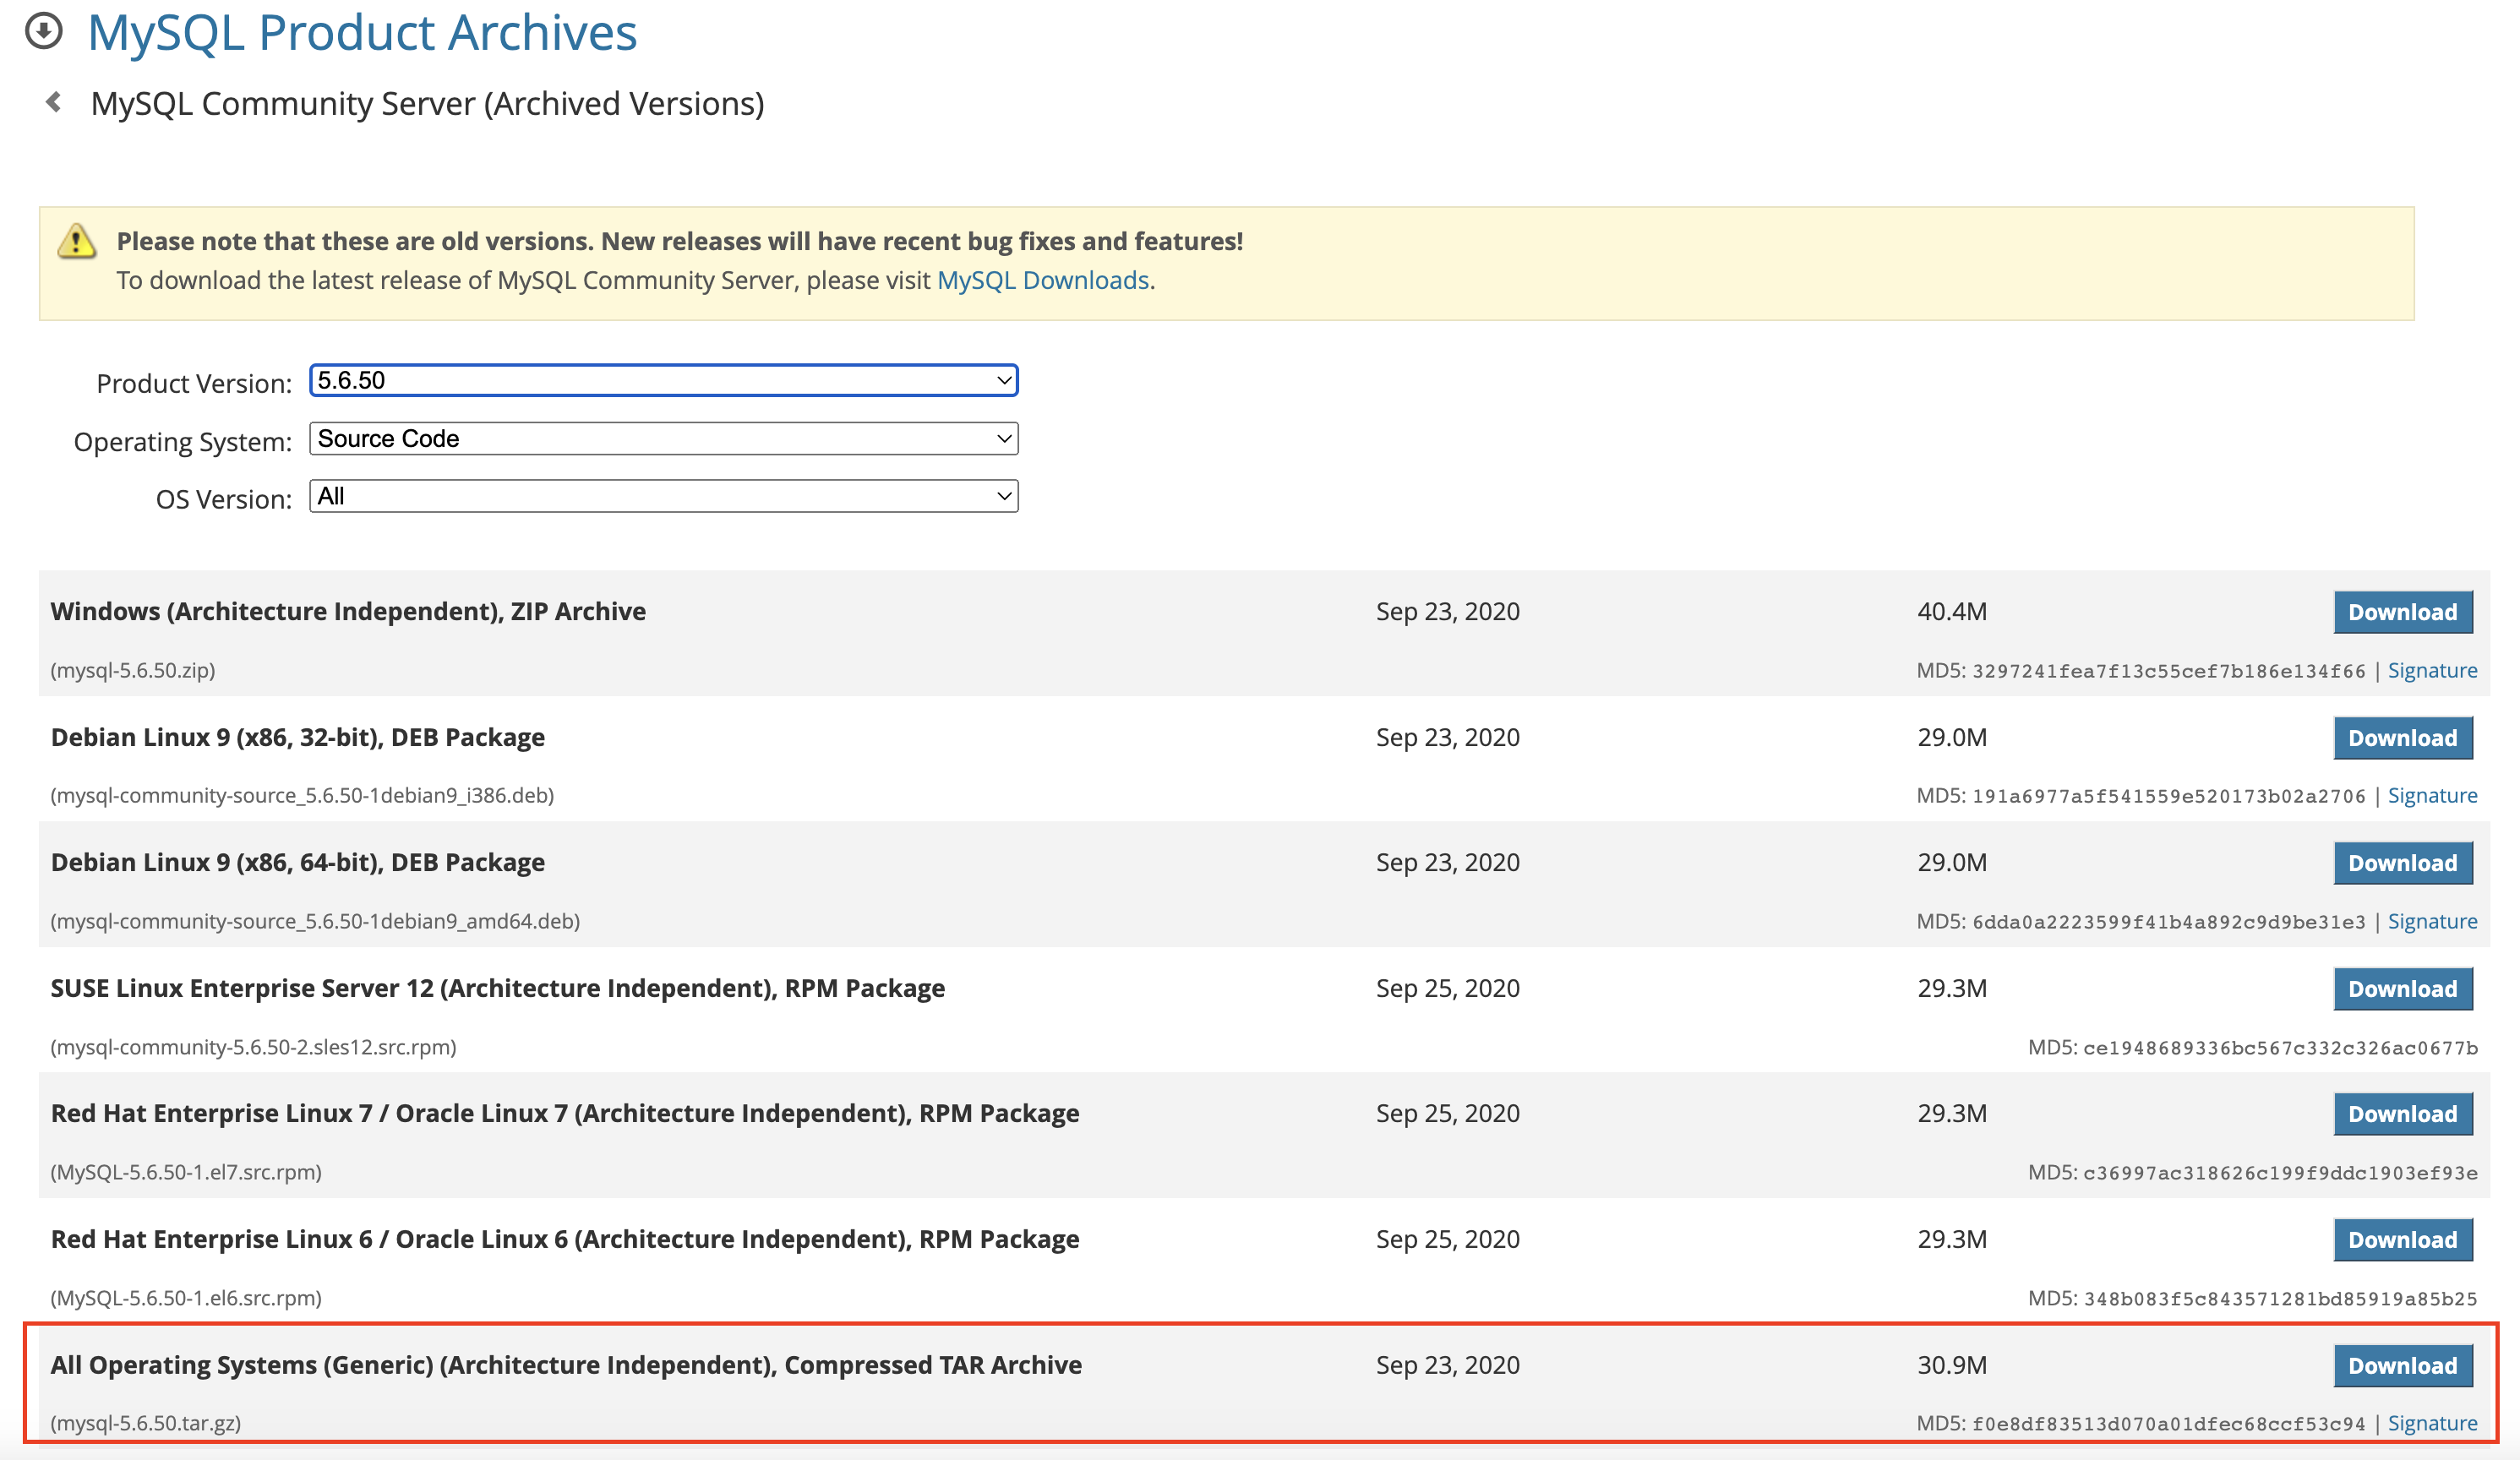The width and height of the screenshot is (2520, 1460).
Task: Click the All Operating Systems (Generic) title
Action: coord(566,1365)
